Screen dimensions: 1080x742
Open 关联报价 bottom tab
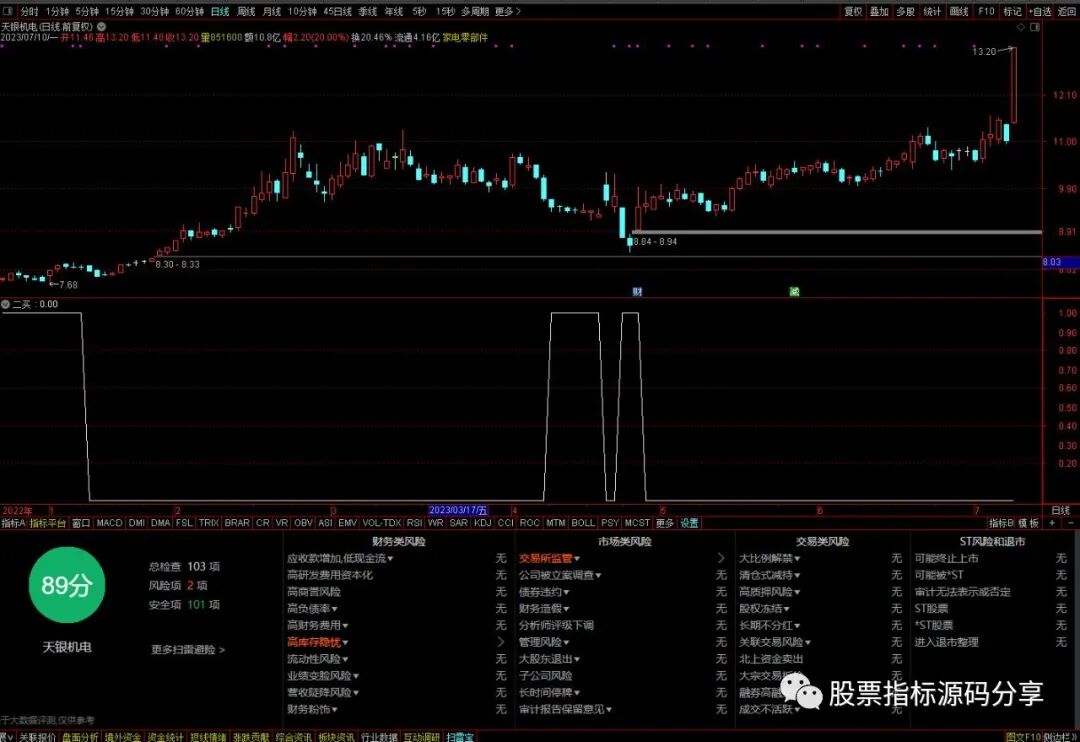click(x=37, y=737)
